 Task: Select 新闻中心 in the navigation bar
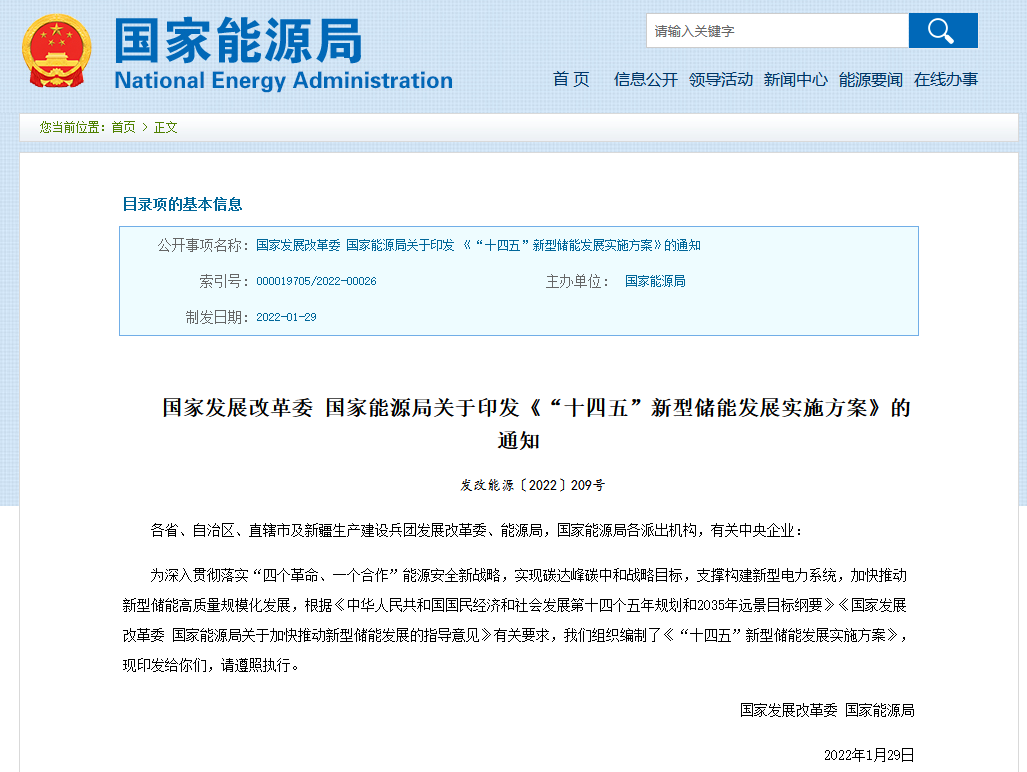795,80
